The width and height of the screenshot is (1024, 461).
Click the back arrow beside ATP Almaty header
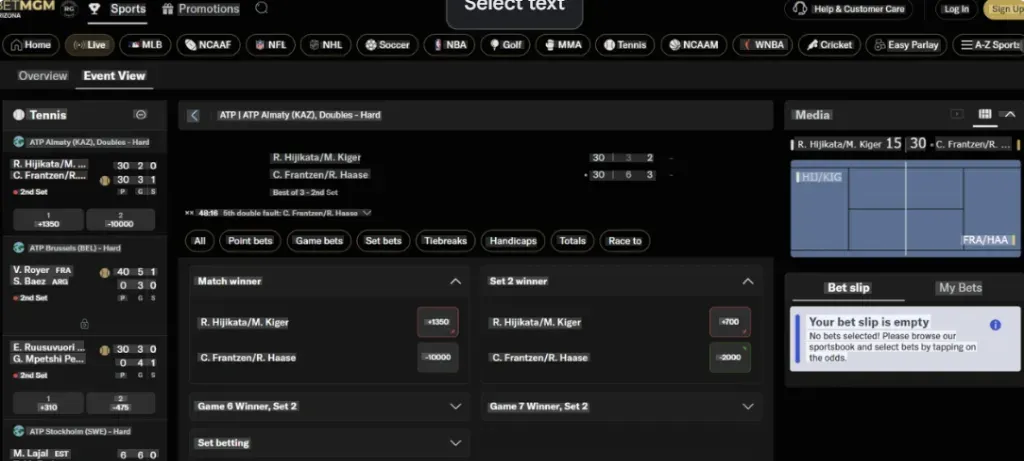pyautogui.click(x=193, y=116)
